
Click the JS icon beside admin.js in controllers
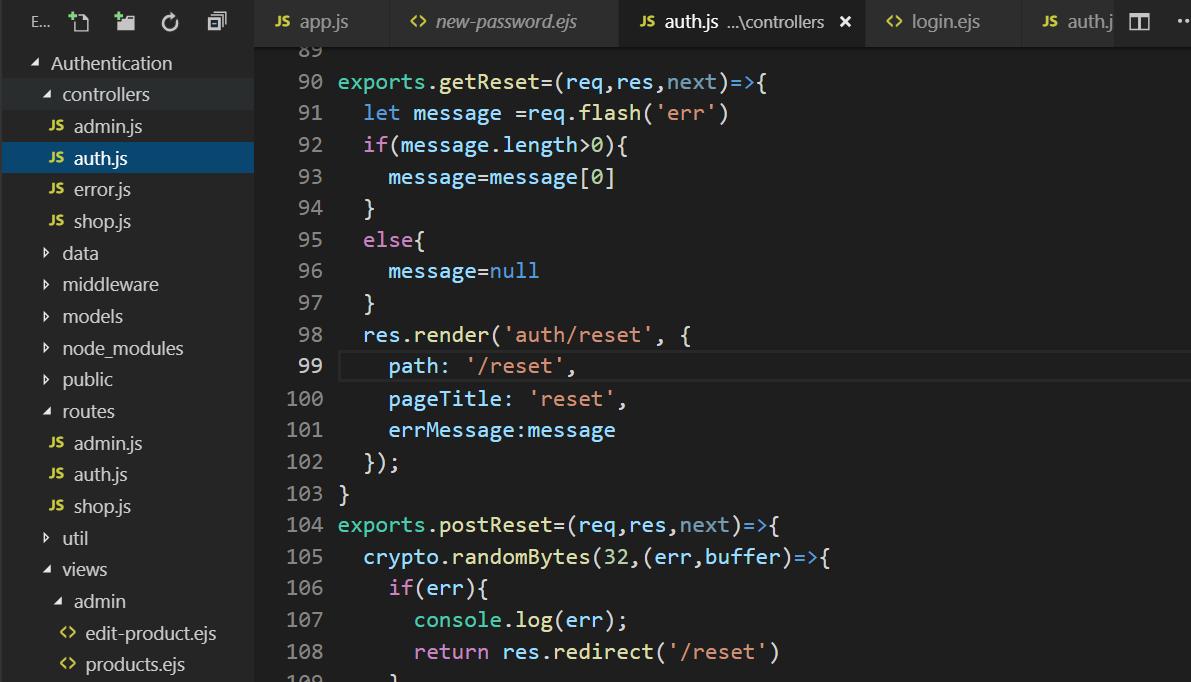click(56, 125)
